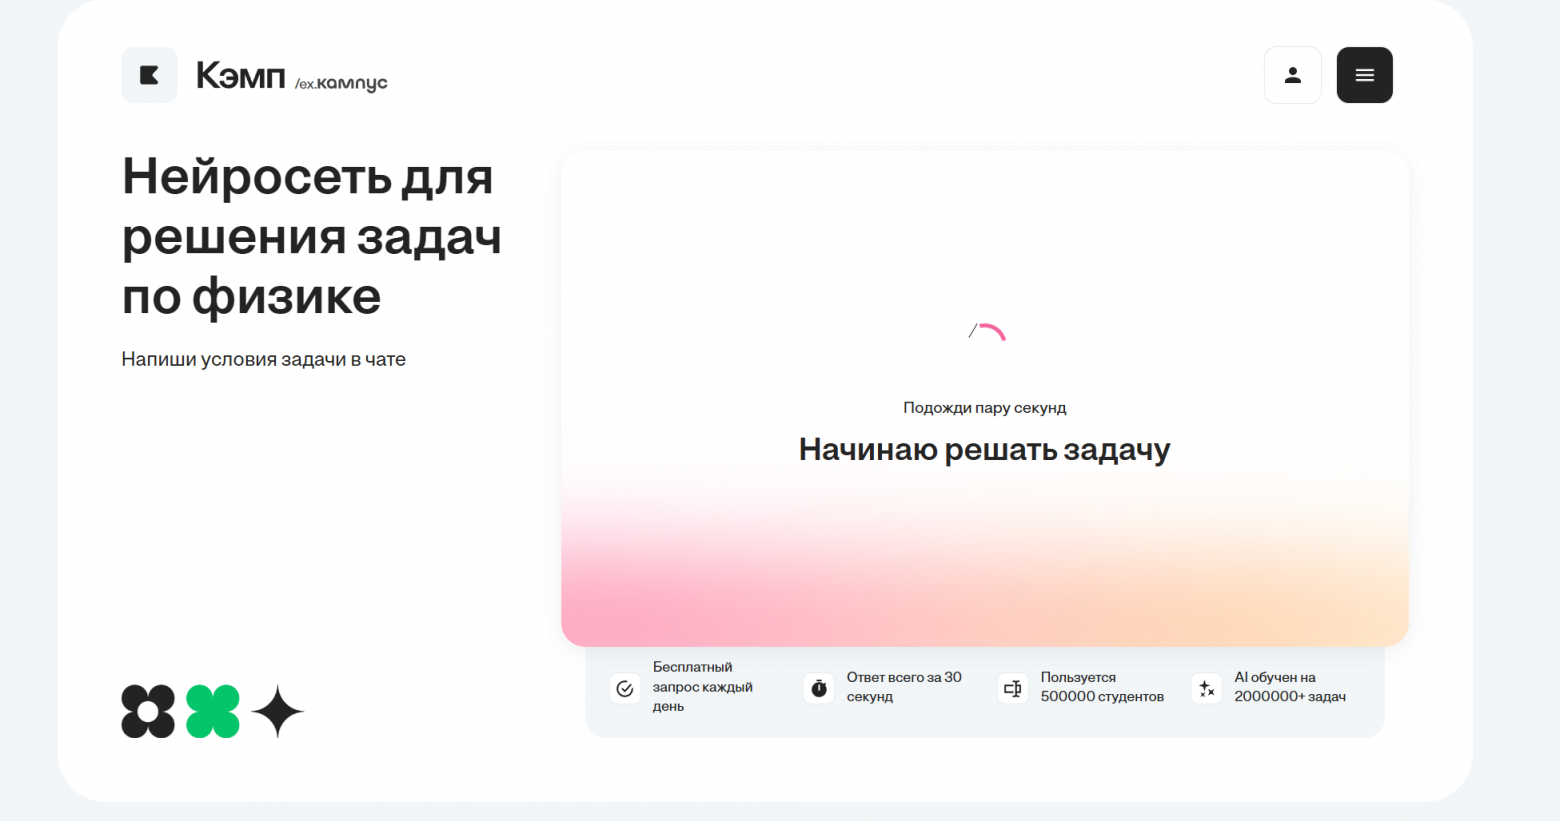Select the stopwatch icon for 30-second answers
This screenshot has height=821, width=1560.
[x=817, y=688]
